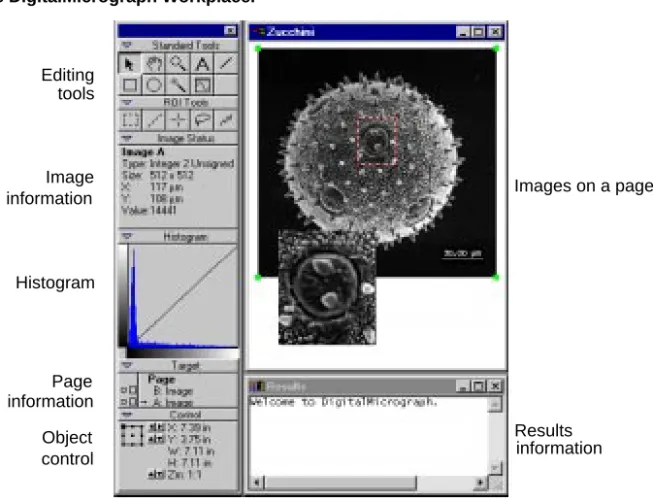
Task: Close the floating tool palette window
Action: [230, 30]
